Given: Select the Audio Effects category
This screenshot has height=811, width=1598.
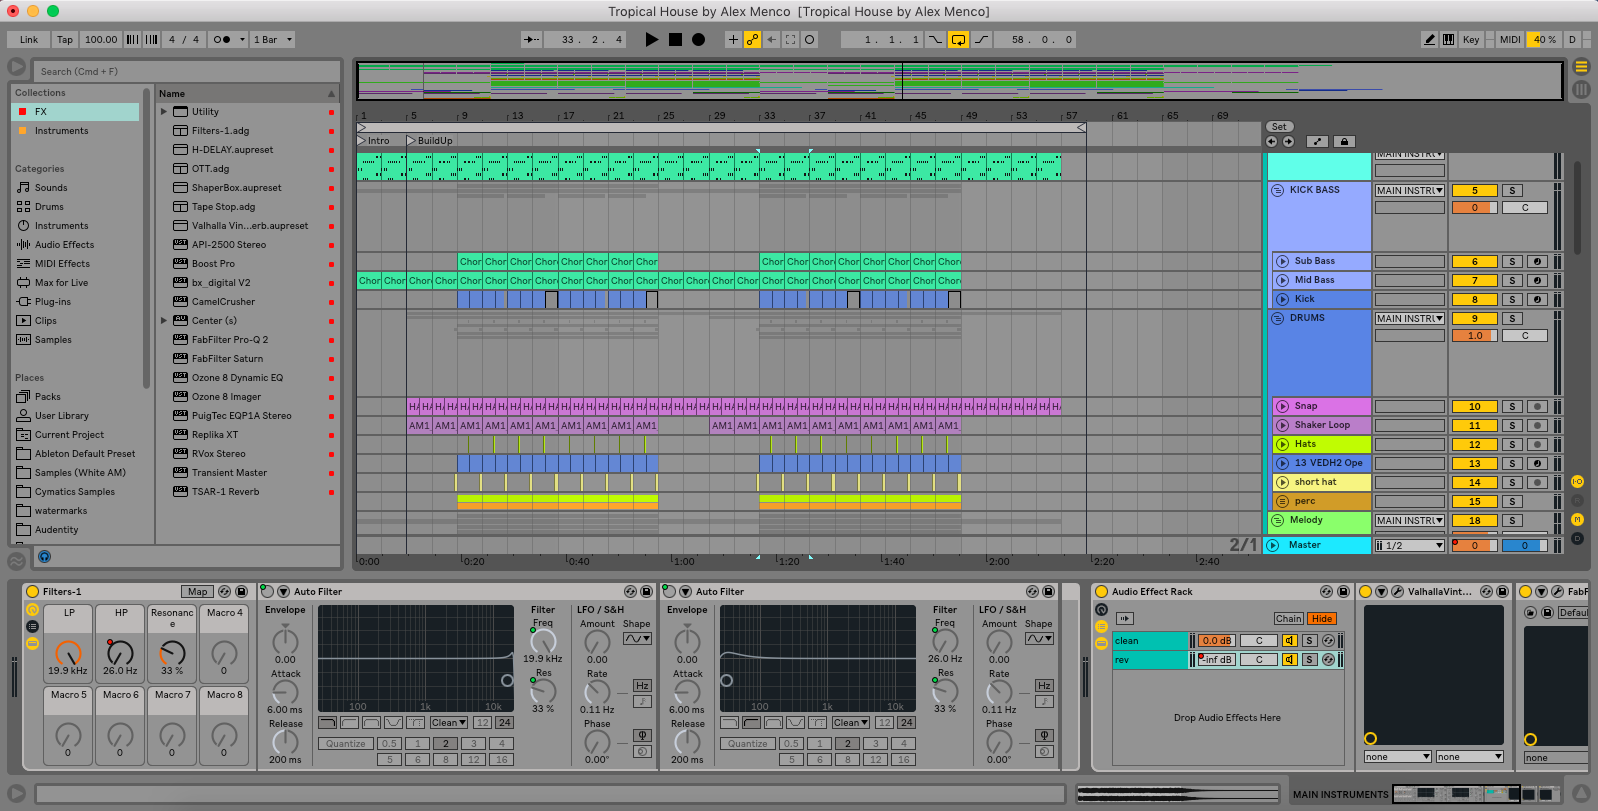Looking at the screenshot, I should (64, 245).
